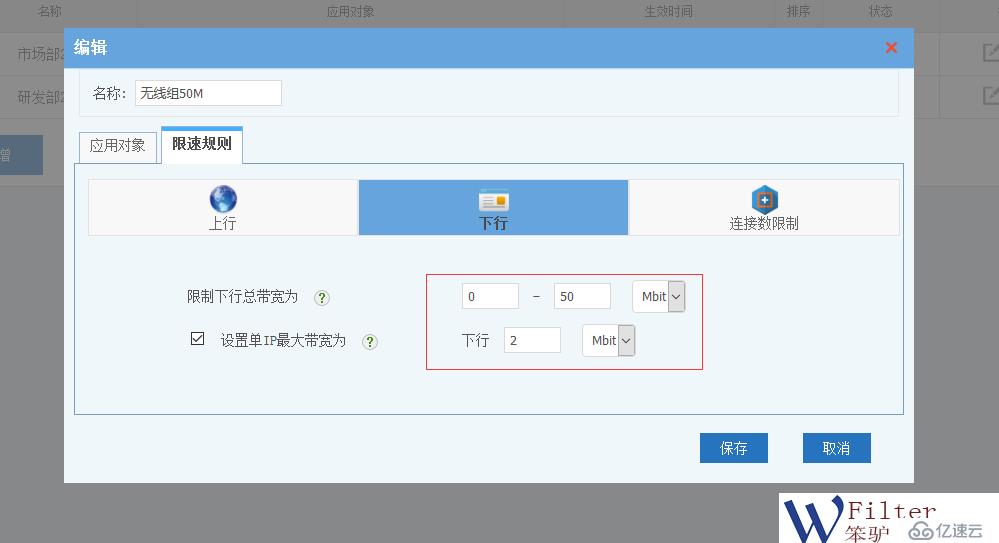Click the 连接数限制 cube icon

764,198
